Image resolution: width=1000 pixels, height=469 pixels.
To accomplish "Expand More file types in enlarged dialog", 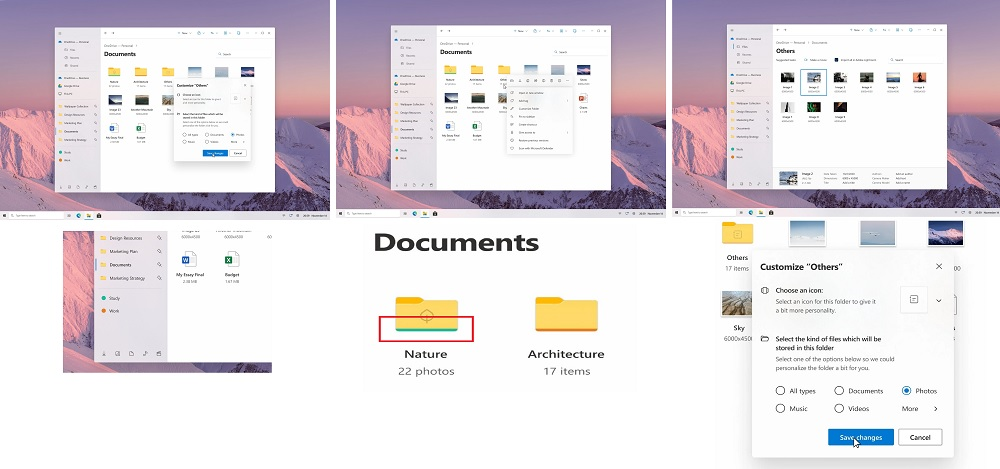I will pos(920,408).
